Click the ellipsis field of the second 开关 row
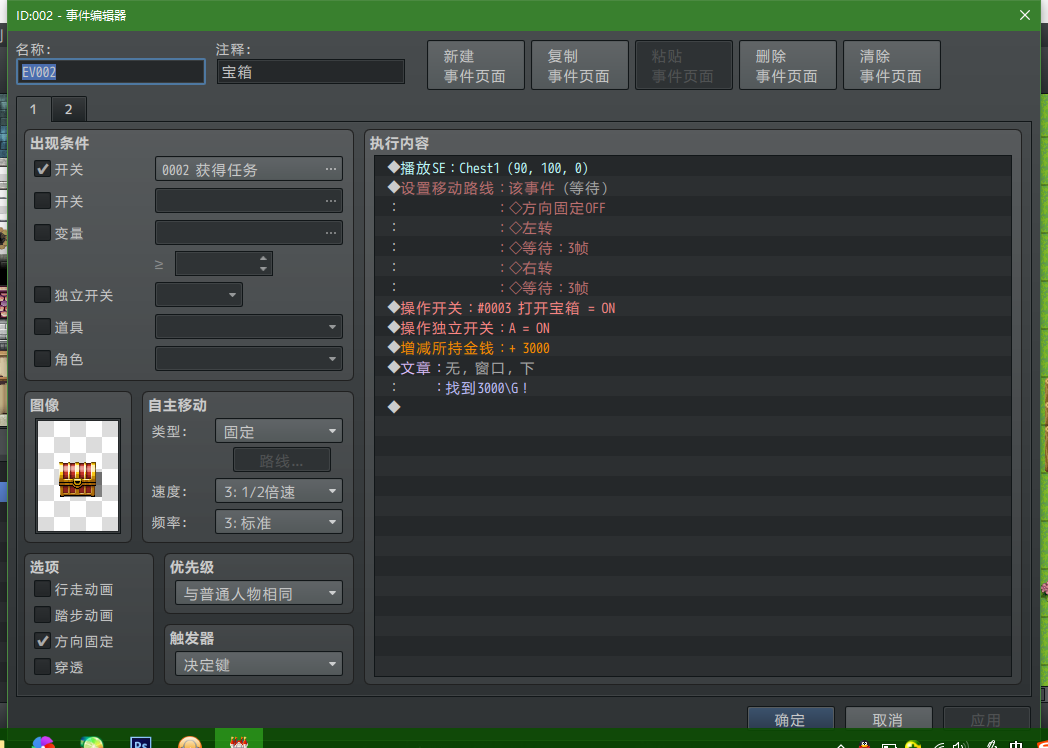This screenshot has width=1048, height=748. (249, 201)
